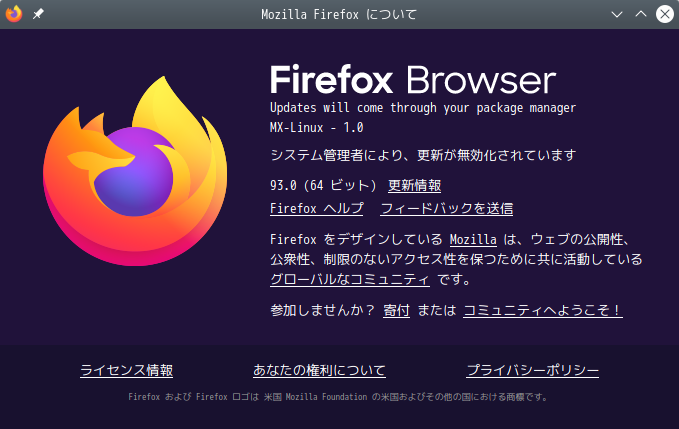This screenshot has width=679, height=429.
Task: Click the システム管理者により、更新が無効化されています message
Action: (423, 155)
